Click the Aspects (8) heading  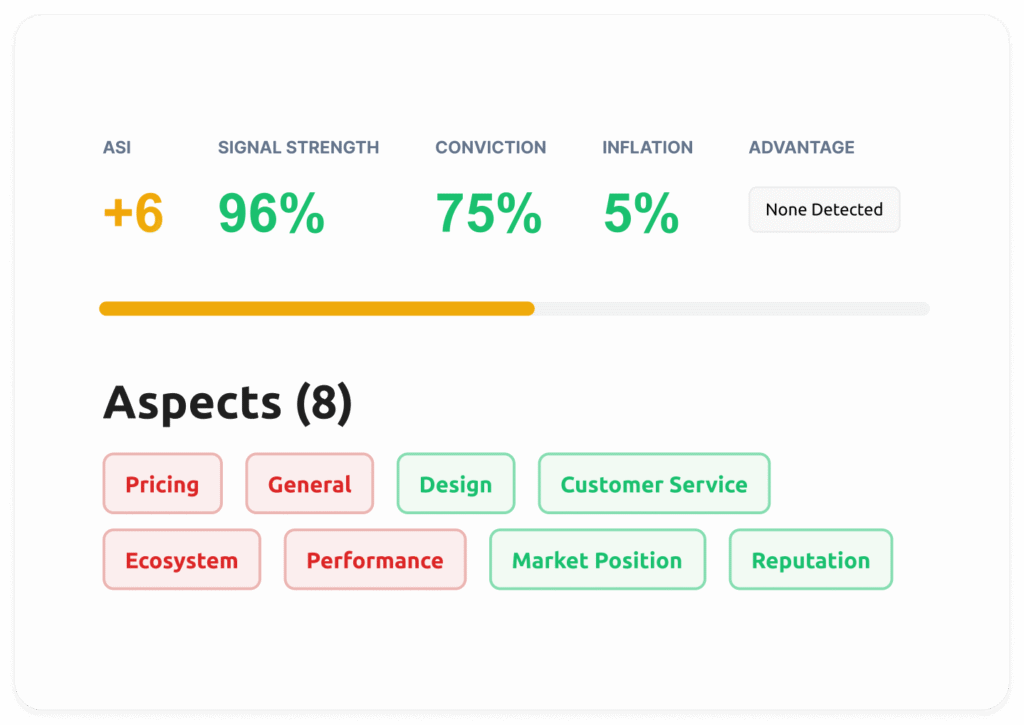click(x=227, y=402)
